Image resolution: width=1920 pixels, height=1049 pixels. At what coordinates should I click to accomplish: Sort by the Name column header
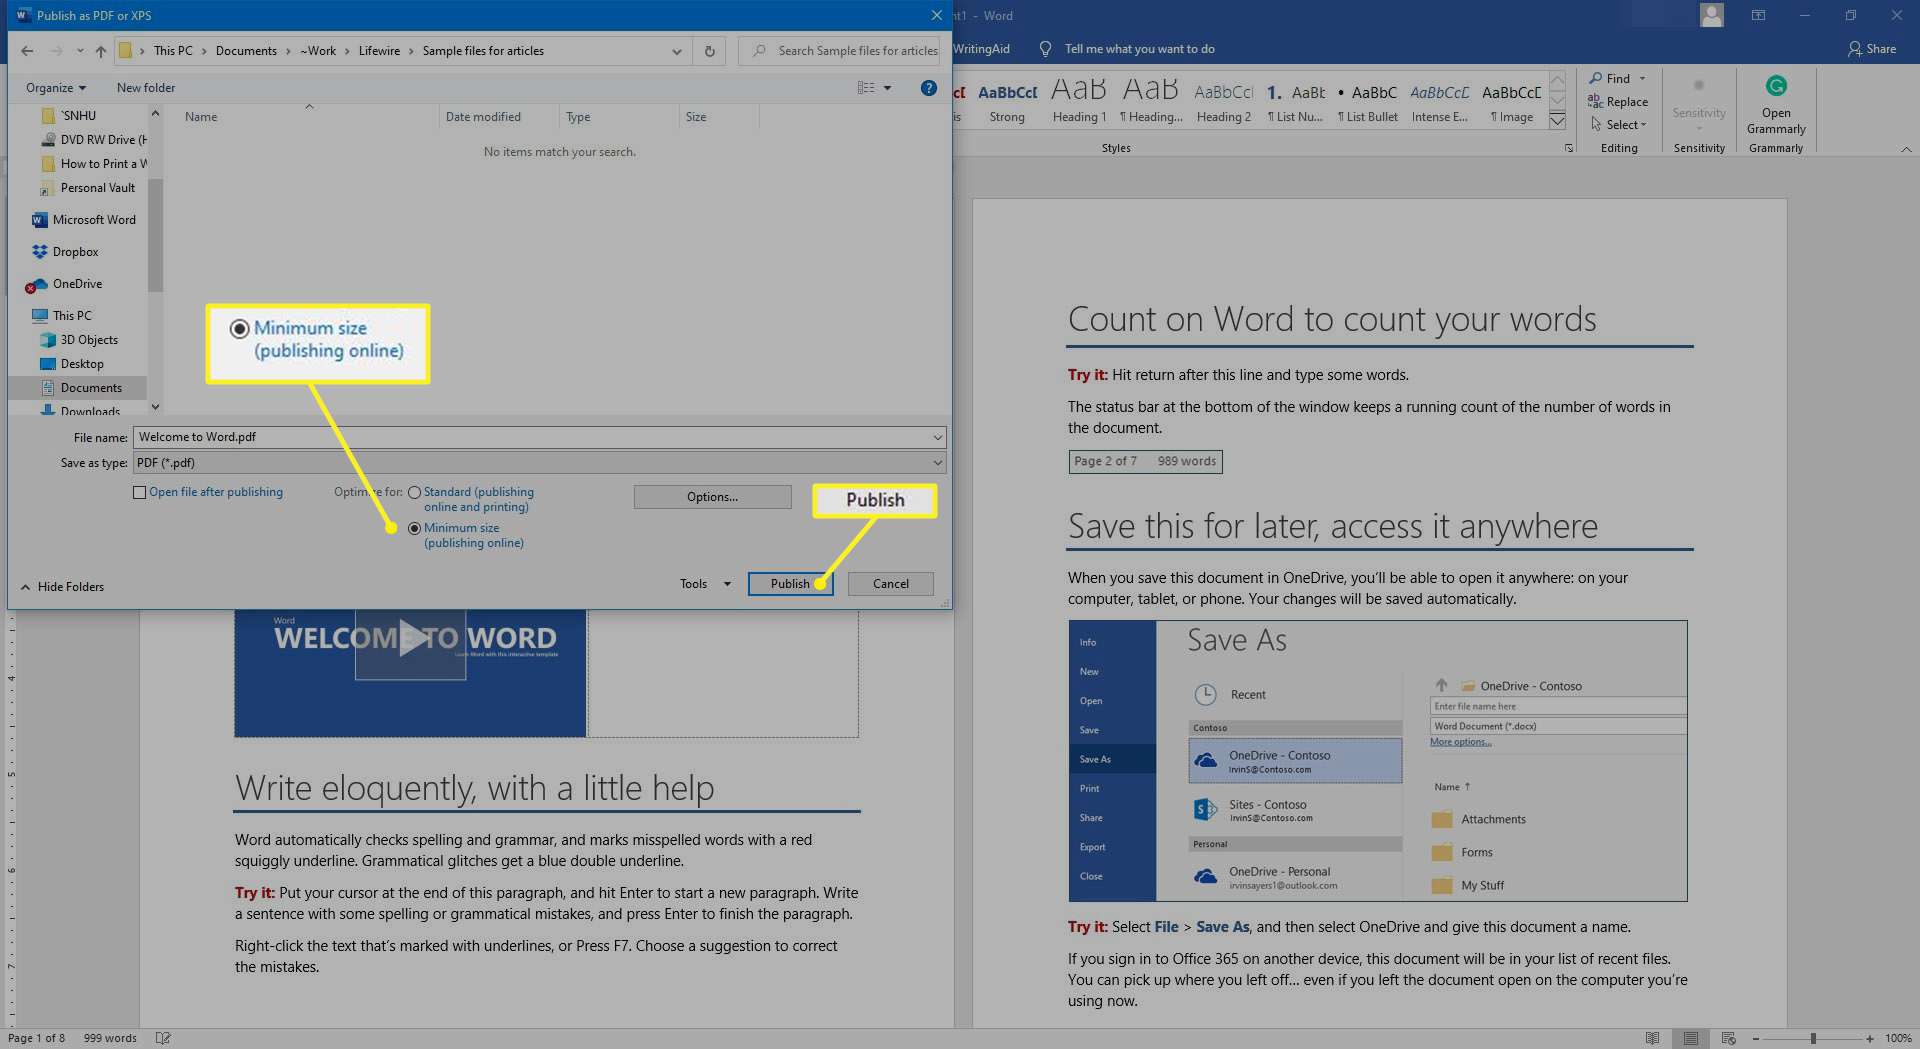point(201,117)
